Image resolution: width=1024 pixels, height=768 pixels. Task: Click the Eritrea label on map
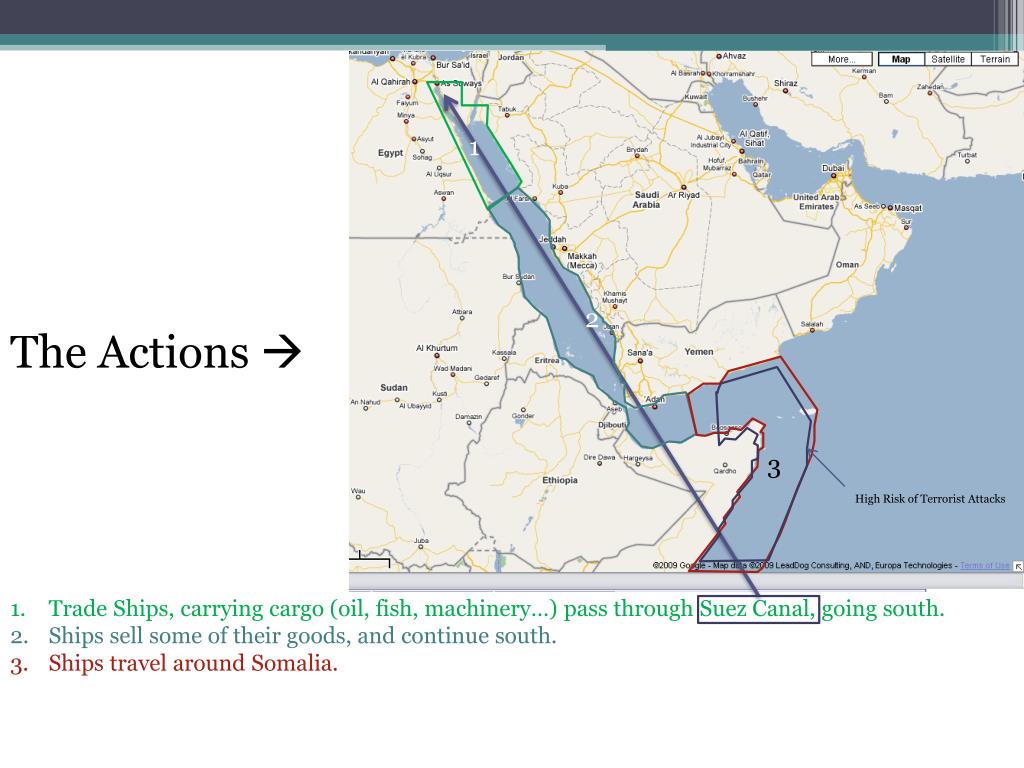(547, 360)
